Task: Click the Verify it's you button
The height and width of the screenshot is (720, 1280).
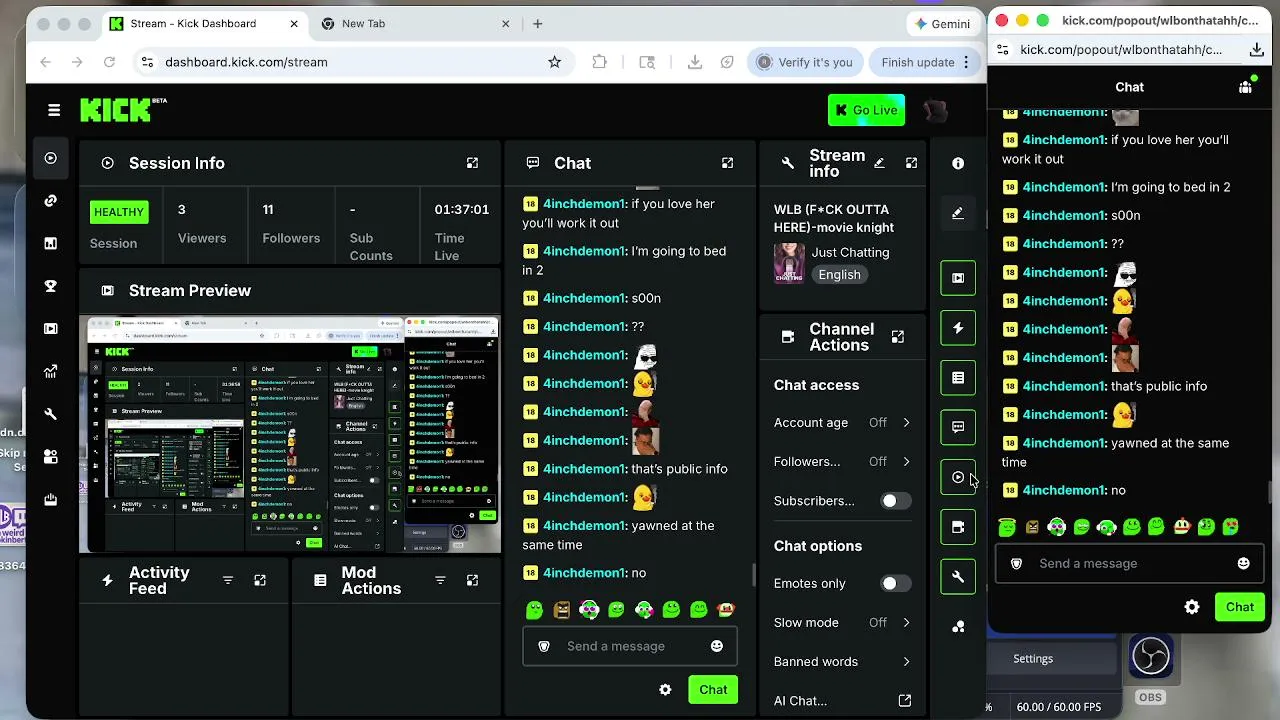Action: point(805,62)
